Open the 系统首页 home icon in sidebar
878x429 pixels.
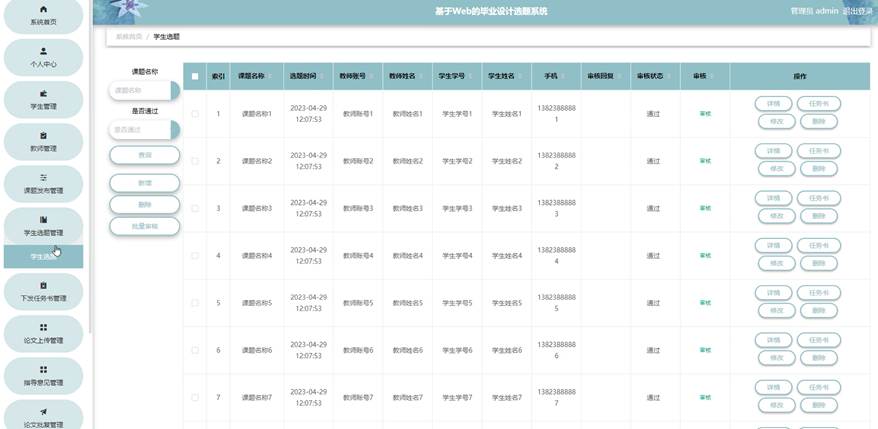(44, 10)
